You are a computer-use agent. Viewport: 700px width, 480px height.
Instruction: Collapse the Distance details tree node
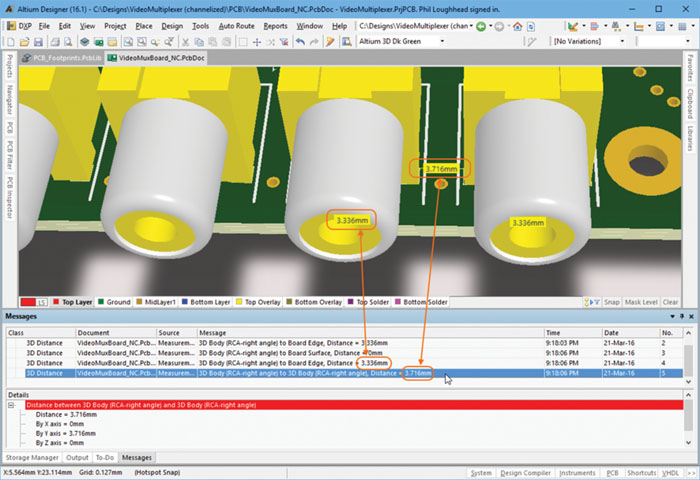pos(11,405)
